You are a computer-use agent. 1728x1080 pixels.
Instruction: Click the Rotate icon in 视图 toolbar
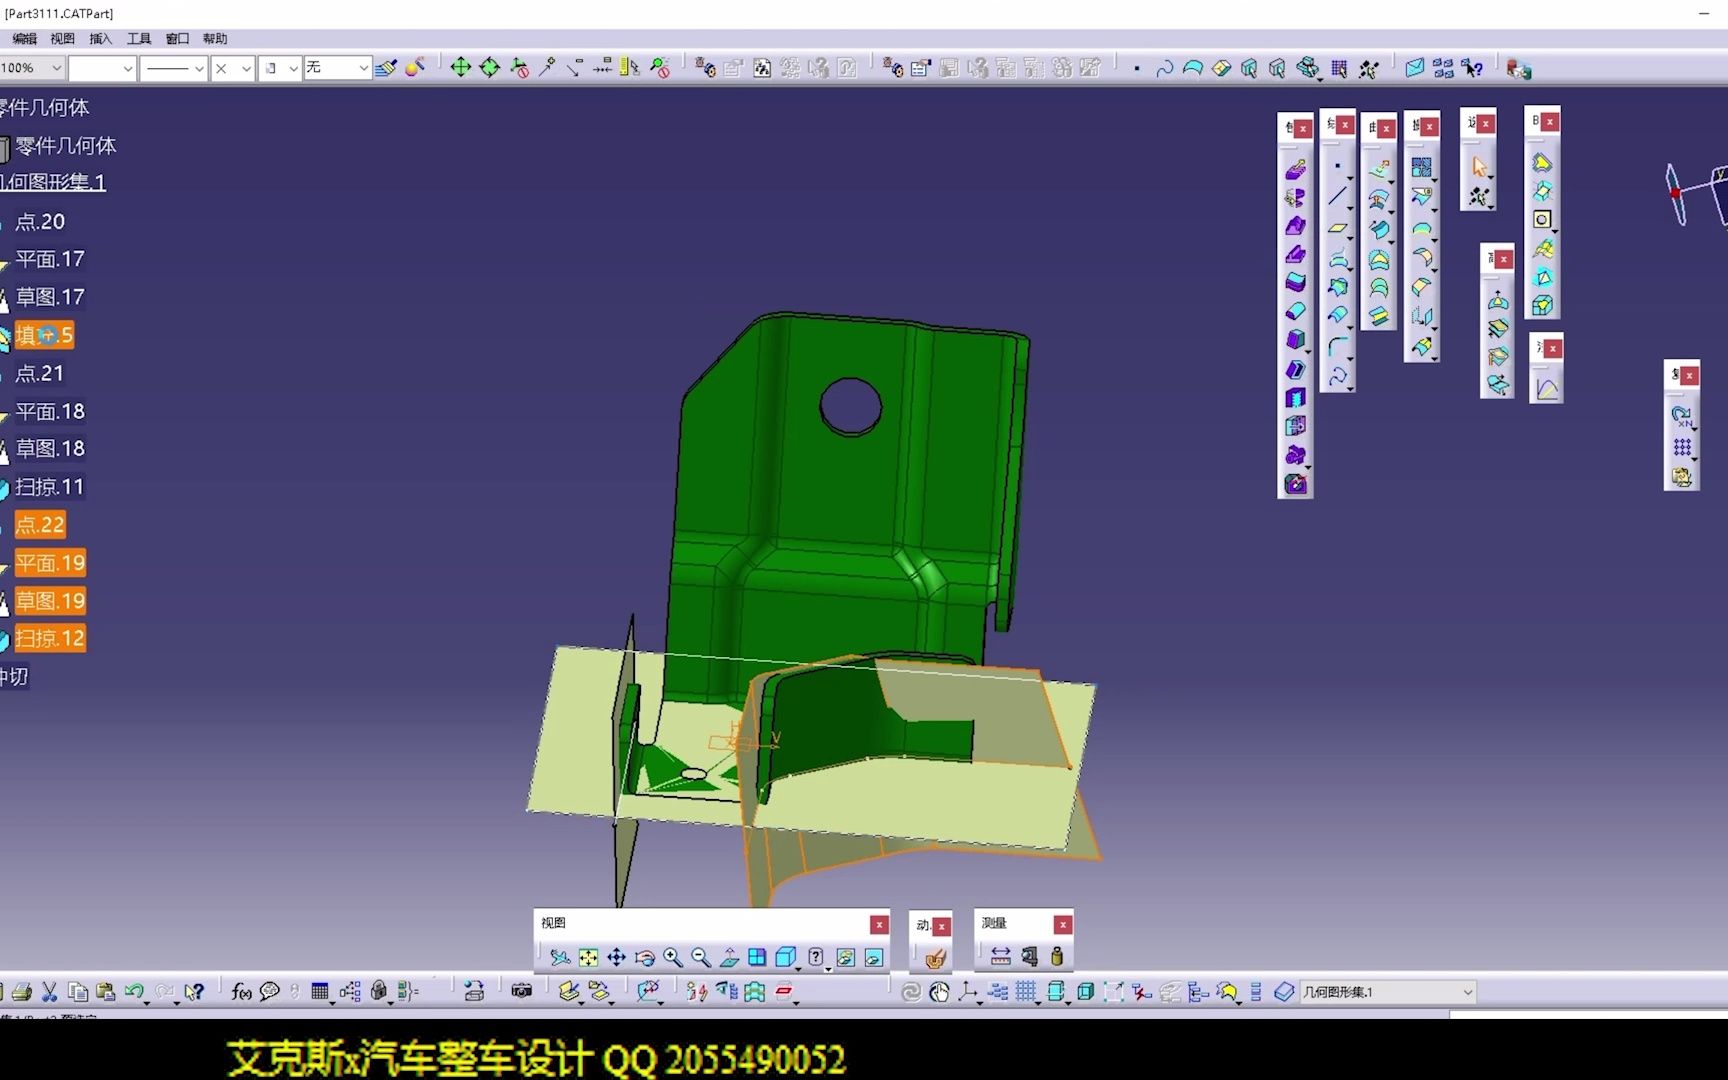click(x=645, y=958)
